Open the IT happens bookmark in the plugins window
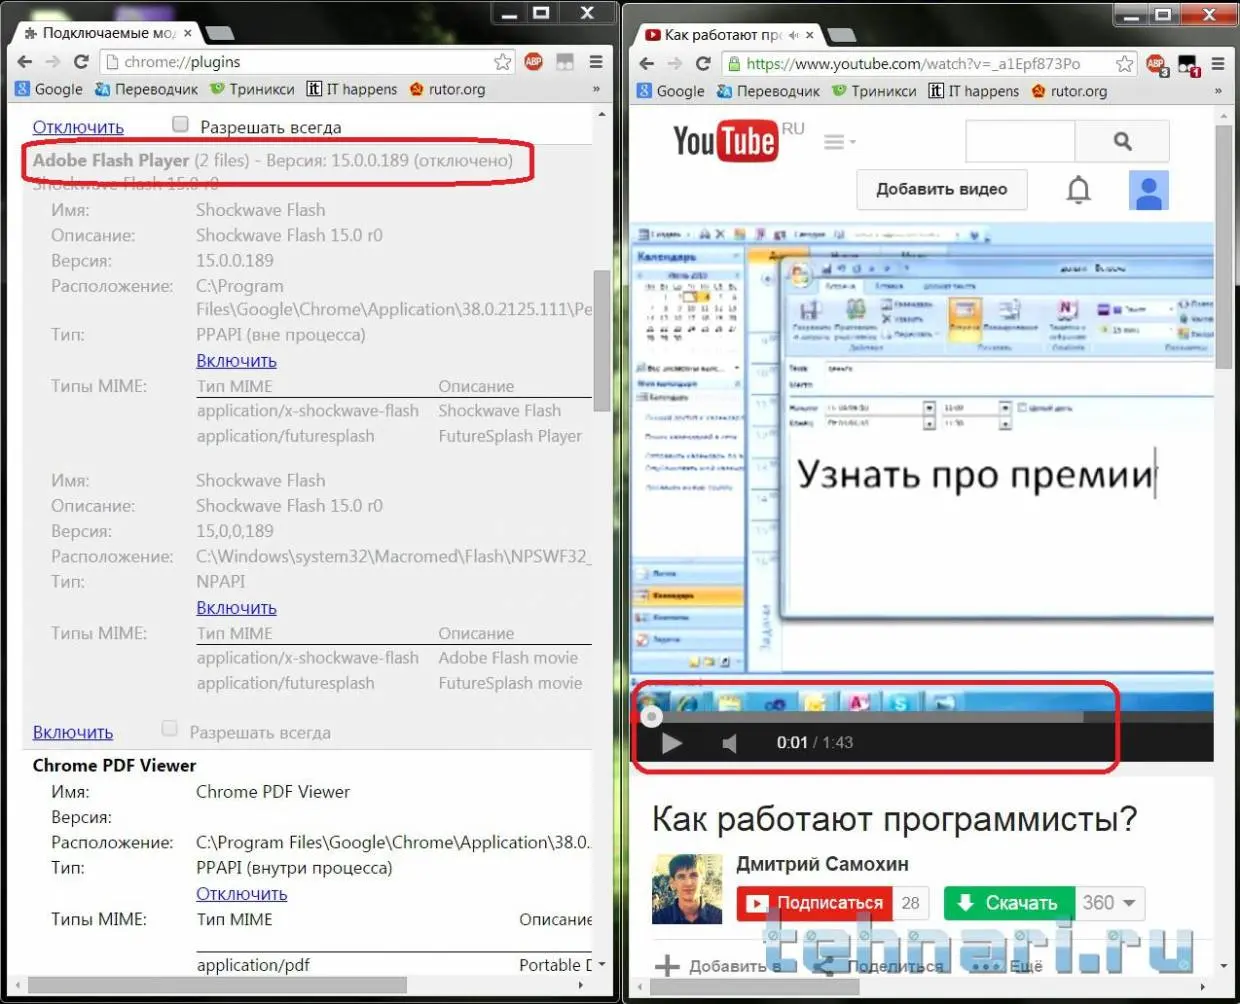 point(352,89)
